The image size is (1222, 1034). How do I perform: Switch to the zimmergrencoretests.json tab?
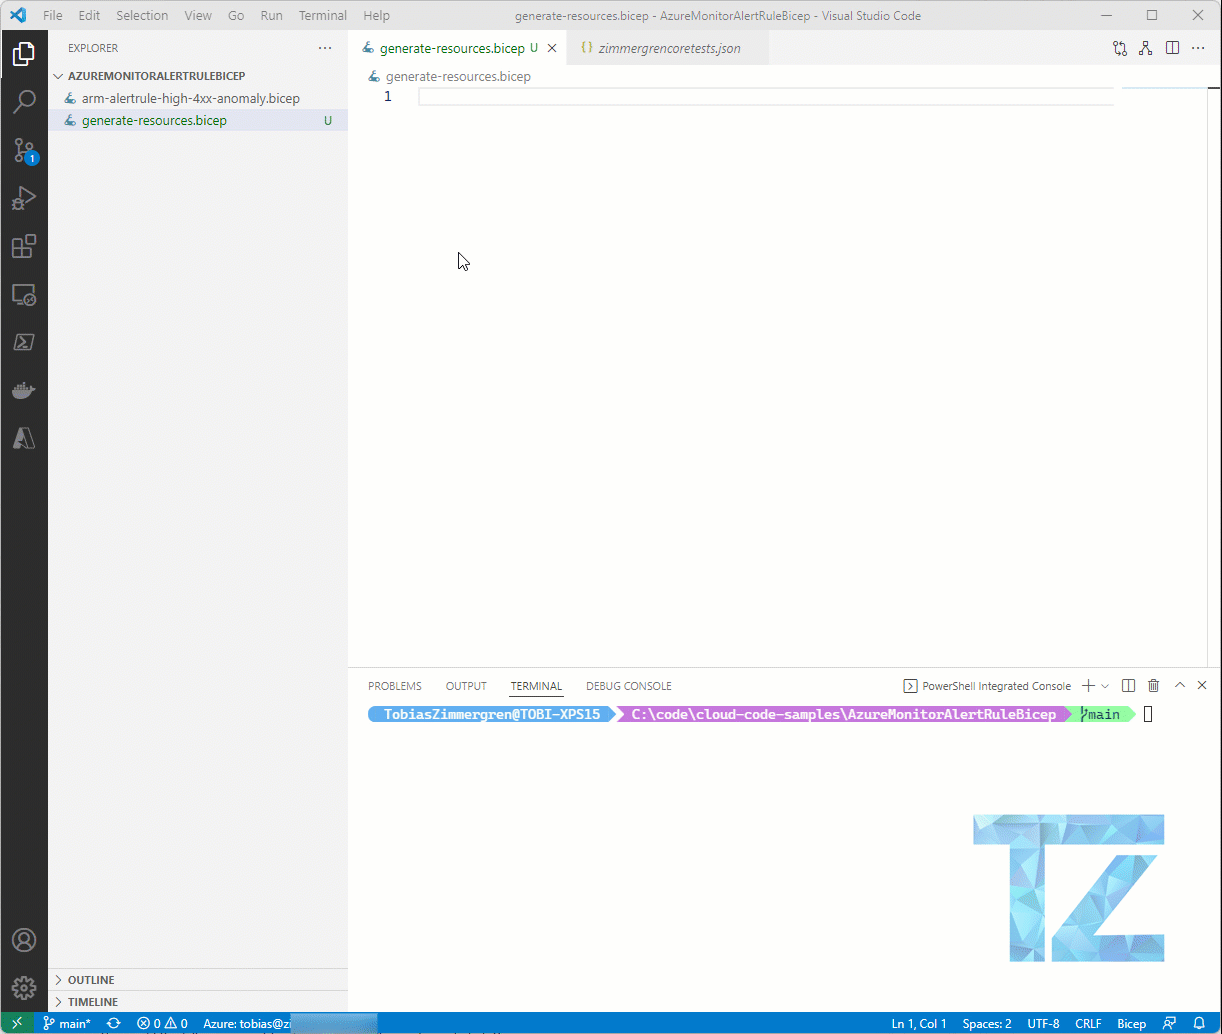[x=668, y=47]
